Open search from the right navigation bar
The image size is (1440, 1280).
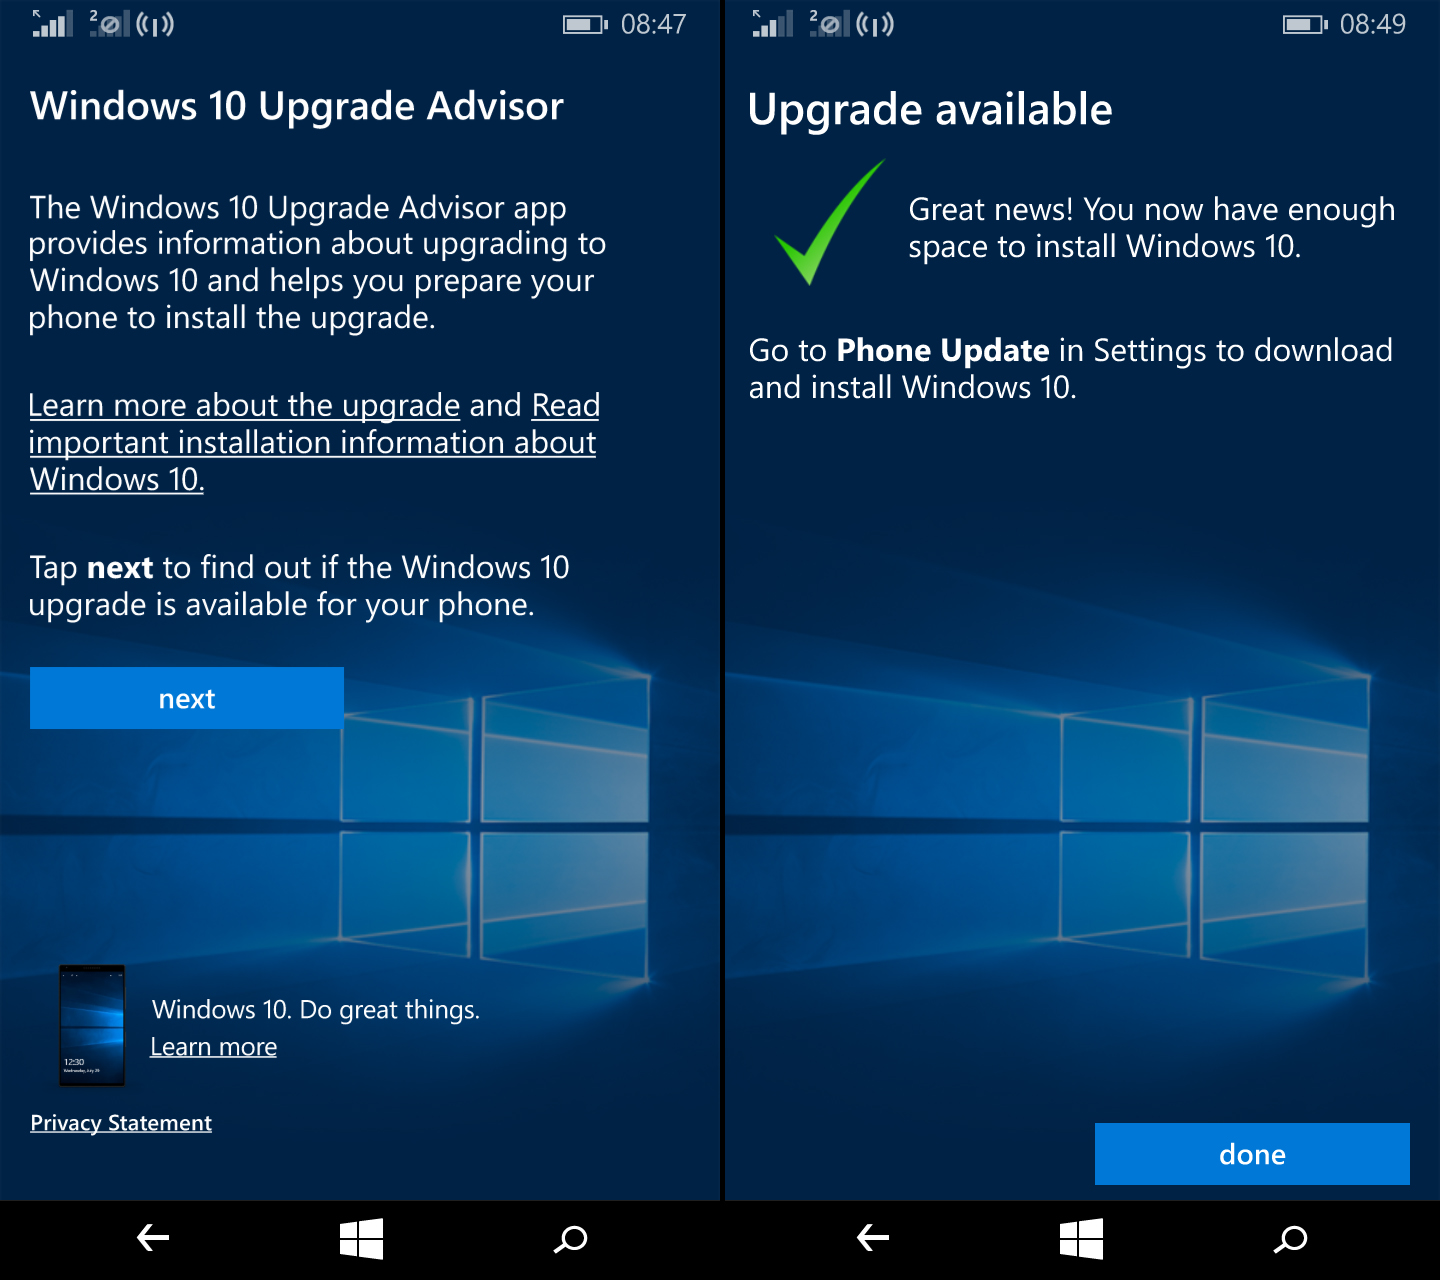(1291, 1239)
